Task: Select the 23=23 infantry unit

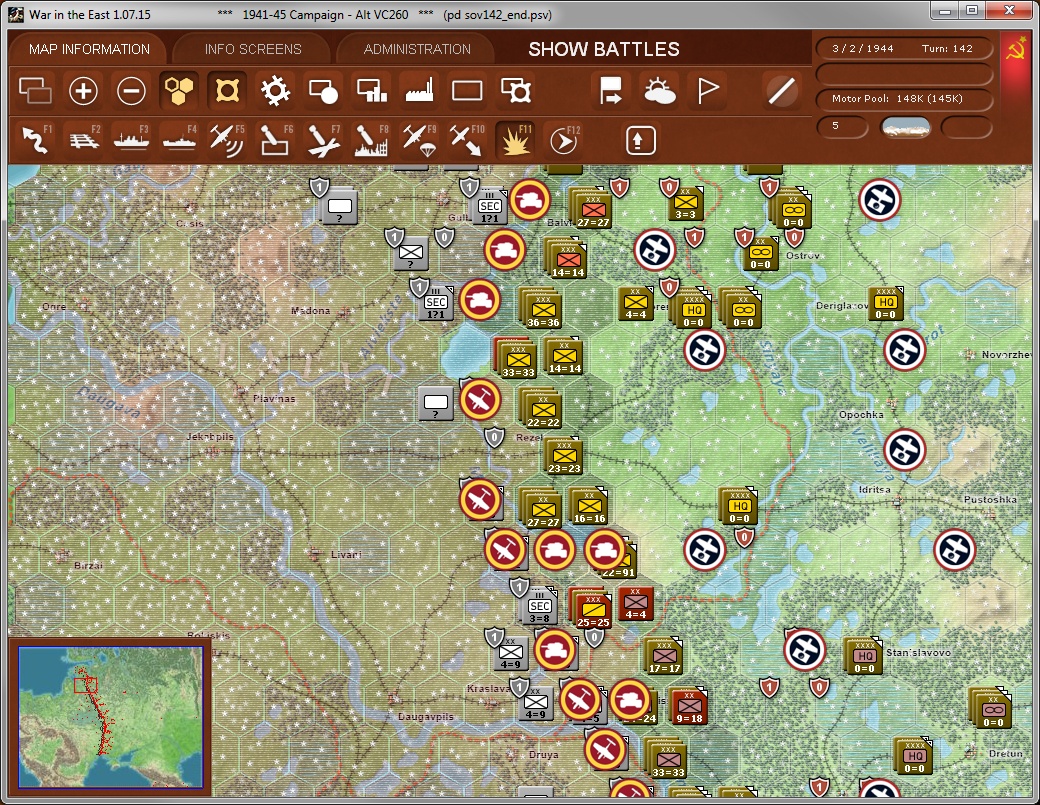Action: coord(564,456)
